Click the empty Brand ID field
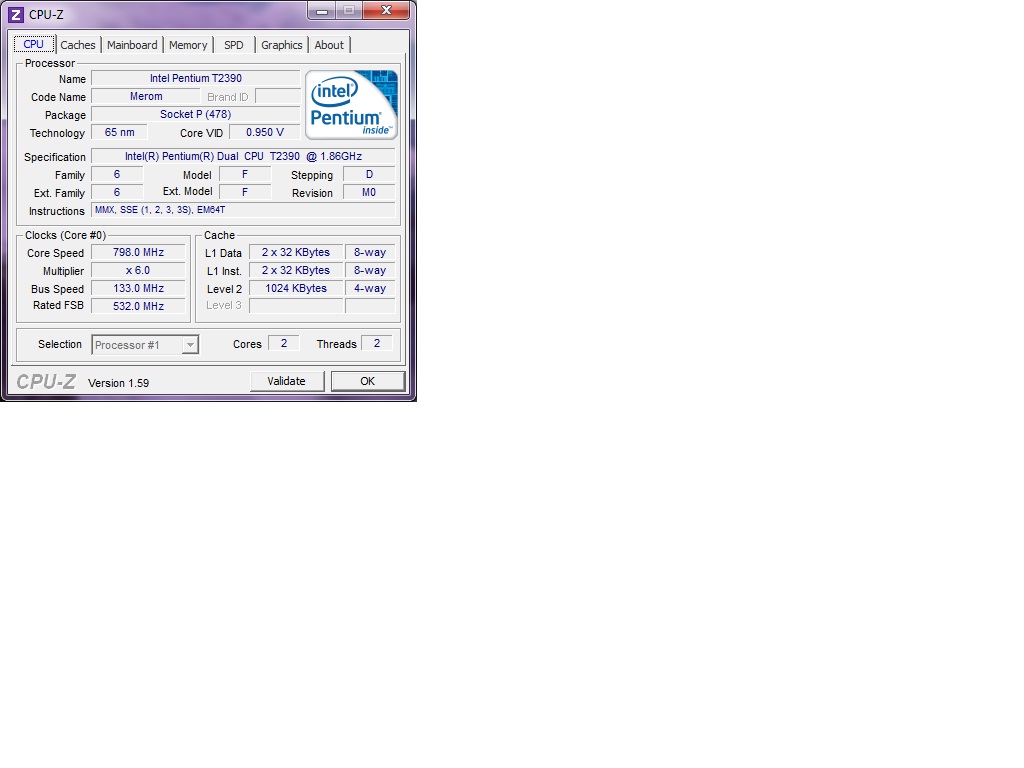 click(278, 97)
